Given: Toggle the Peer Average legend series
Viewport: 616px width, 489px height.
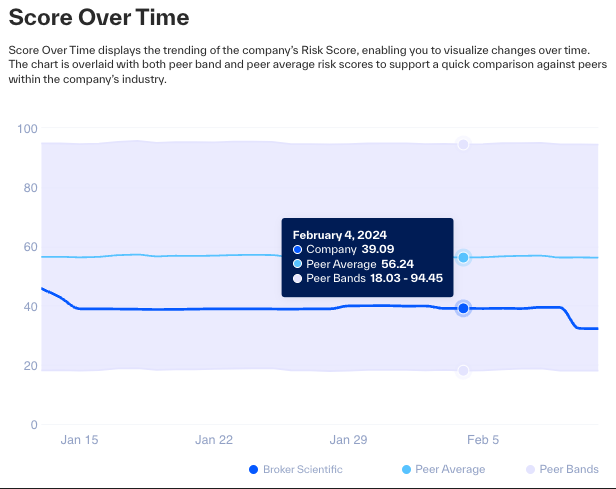Looking at the screenshot, I should click(x=444, y=469).
